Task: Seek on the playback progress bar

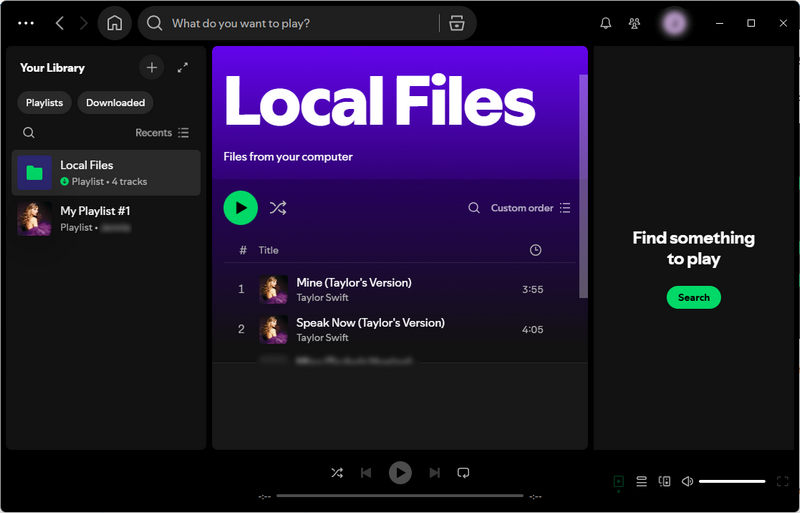Action: 400,496
